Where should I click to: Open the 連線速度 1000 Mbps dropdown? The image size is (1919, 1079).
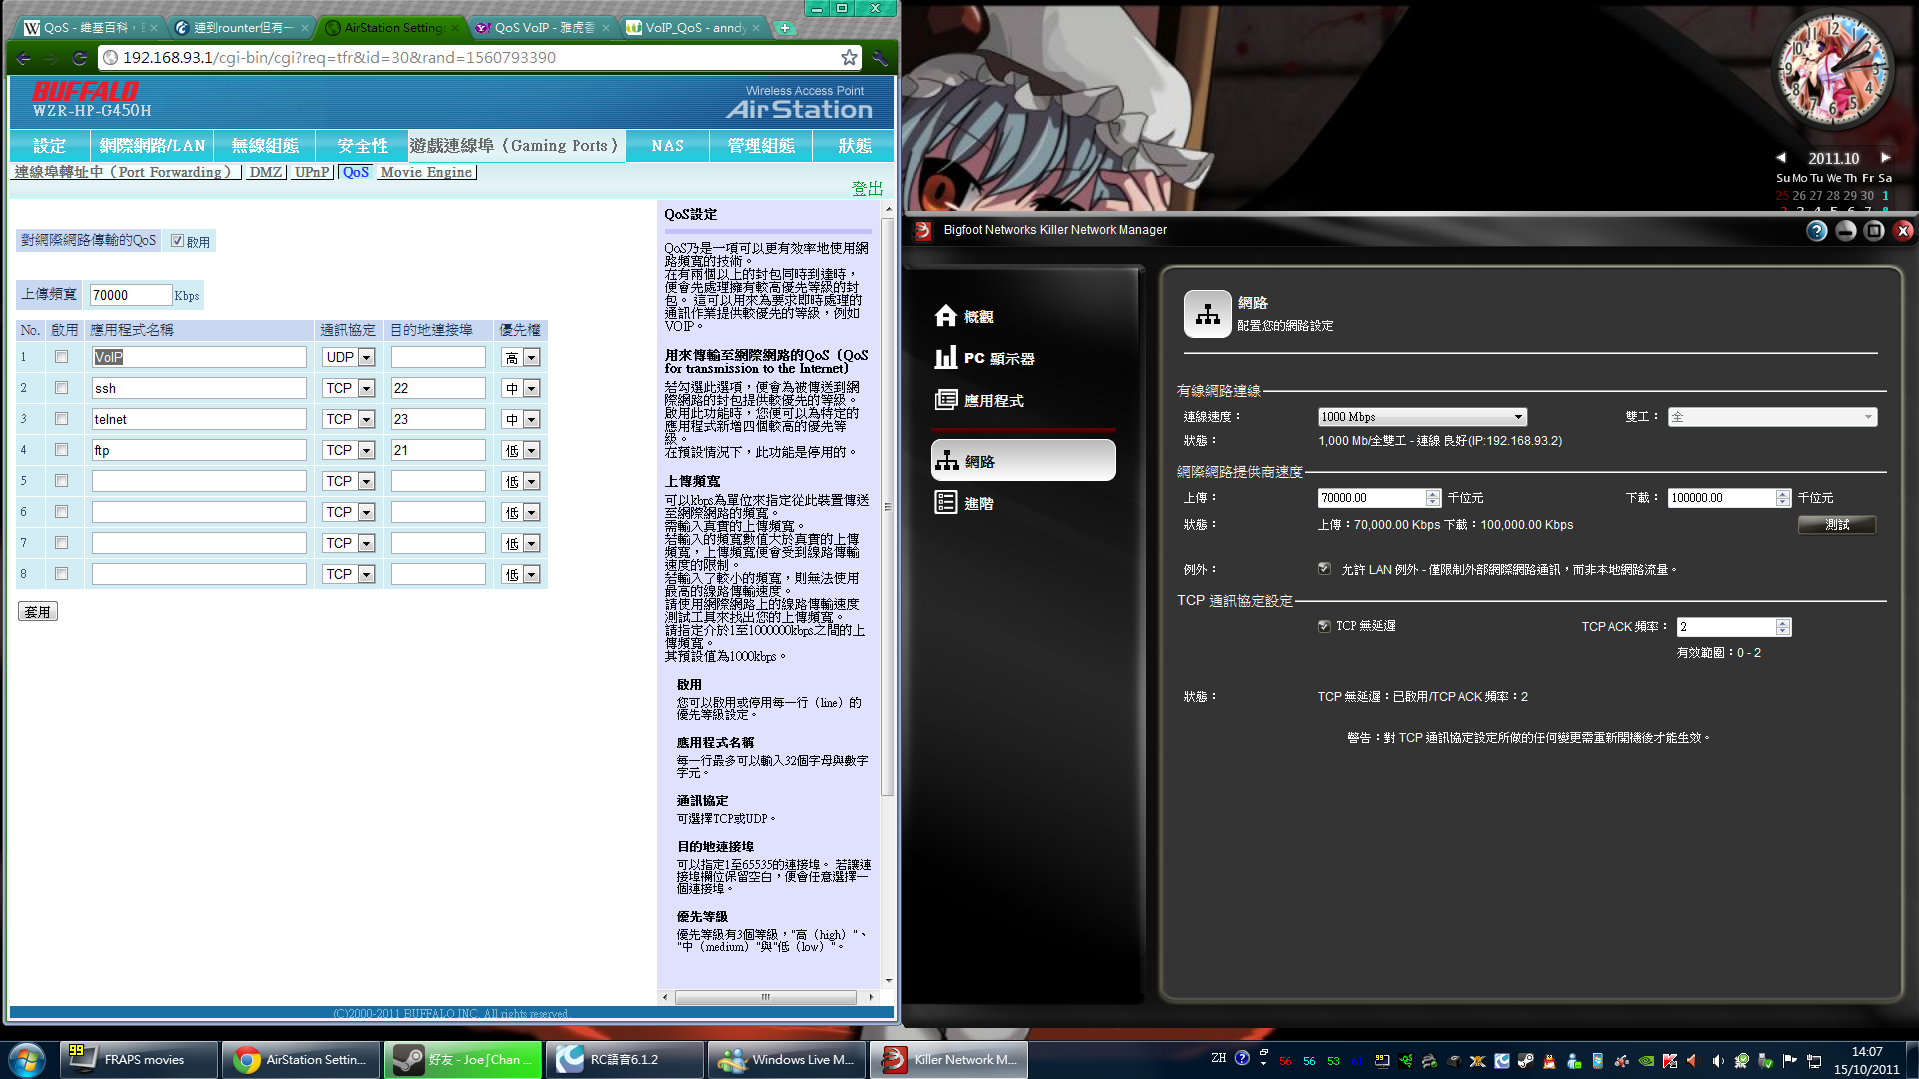[x=1422, y=417]
